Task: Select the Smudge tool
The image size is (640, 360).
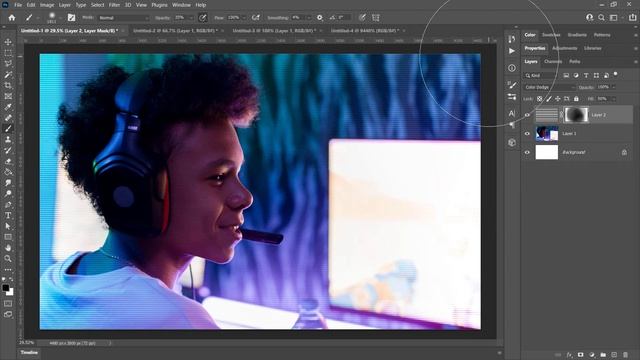Action: click(x=8, y=183)
